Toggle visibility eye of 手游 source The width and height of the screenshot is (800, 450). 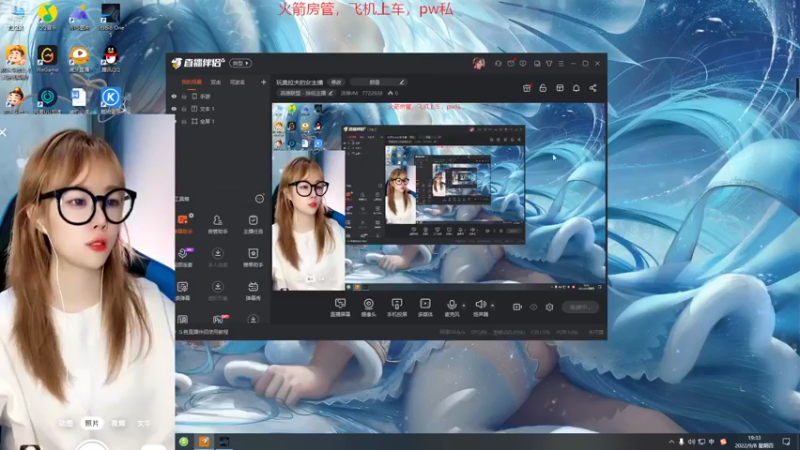click(x=174, y=96)
